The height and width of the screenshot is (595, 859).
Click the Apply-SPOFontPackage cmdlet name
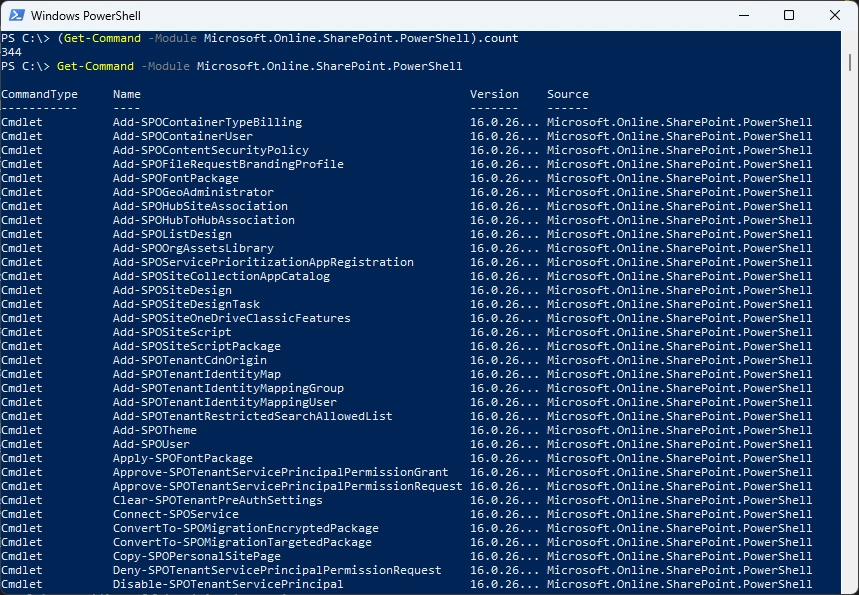pos(183,458)
